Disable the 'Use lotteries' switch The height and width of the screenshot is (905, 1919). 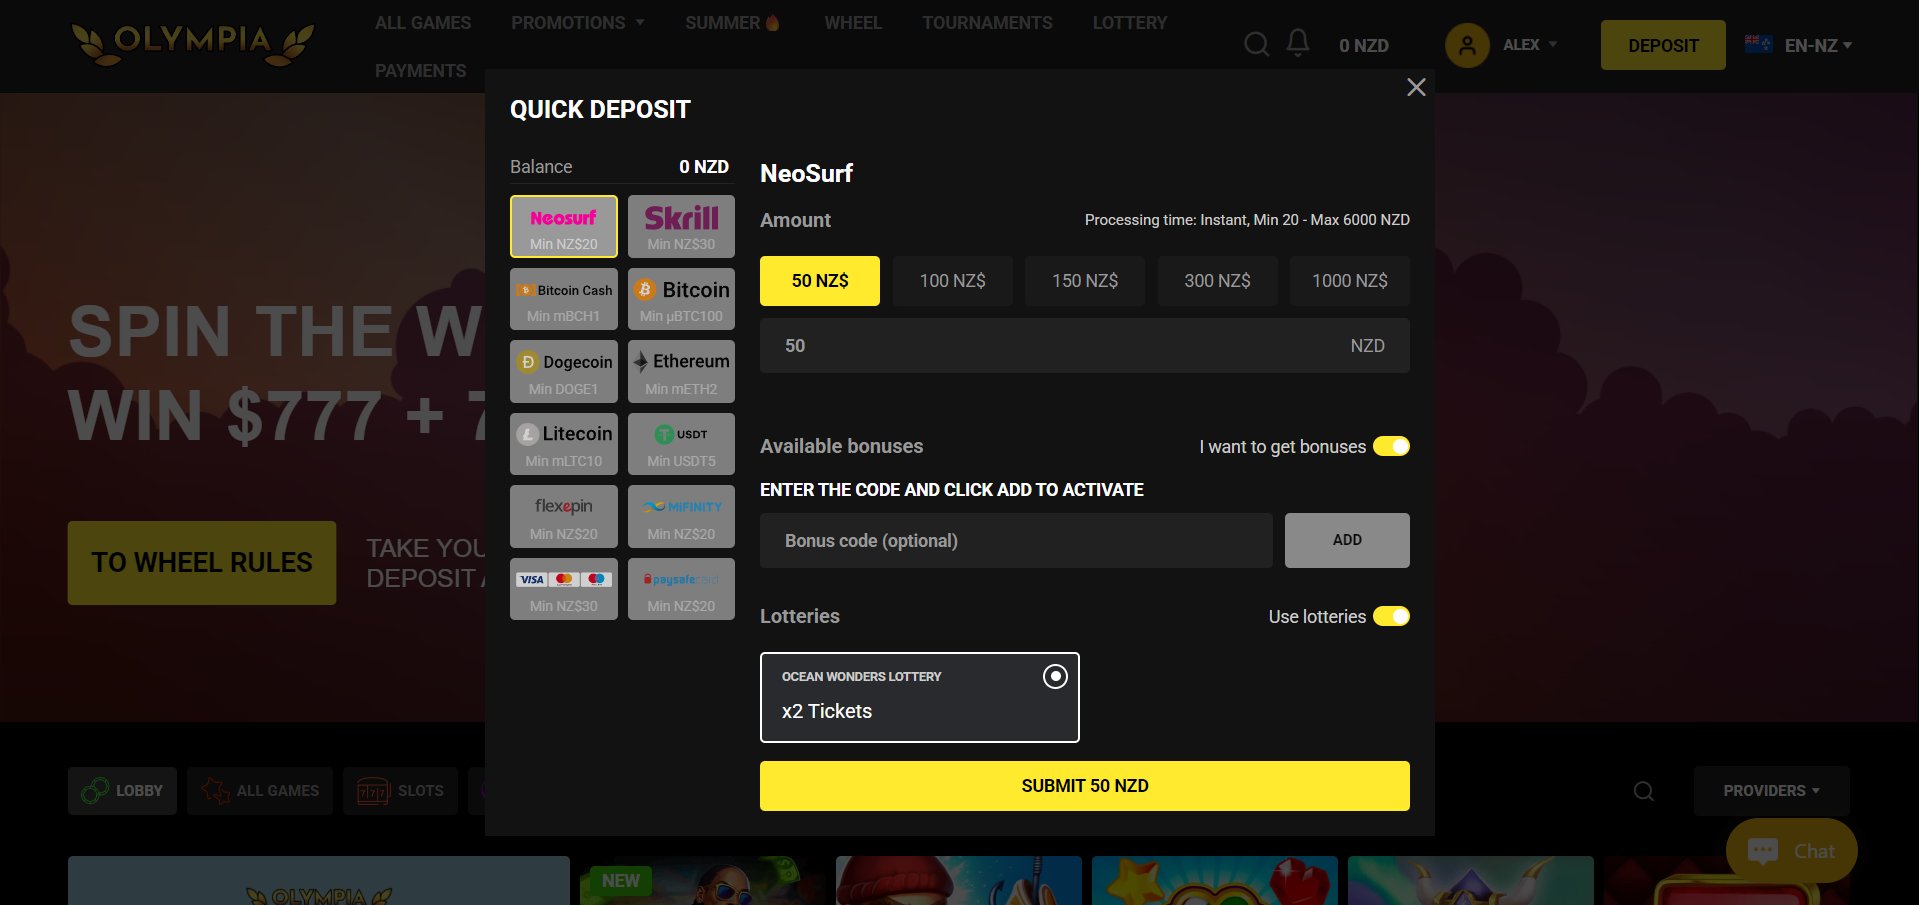pyautogui.click(x=1390, y=616)
